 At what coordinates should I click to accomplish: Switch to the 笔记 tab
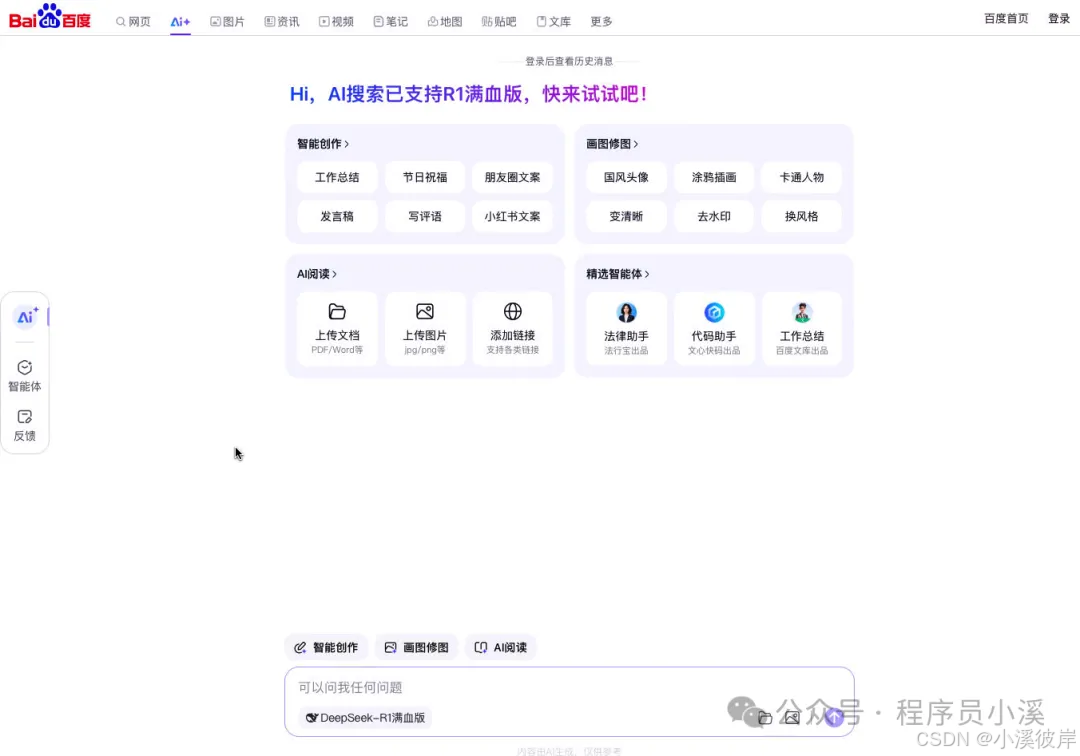click(391, 21)
